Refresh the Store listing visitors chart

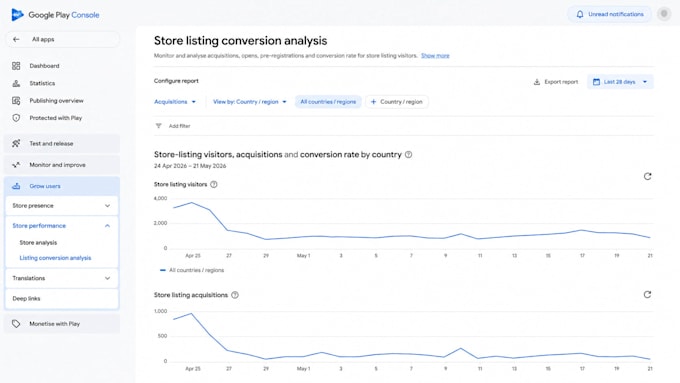[647, 177]
